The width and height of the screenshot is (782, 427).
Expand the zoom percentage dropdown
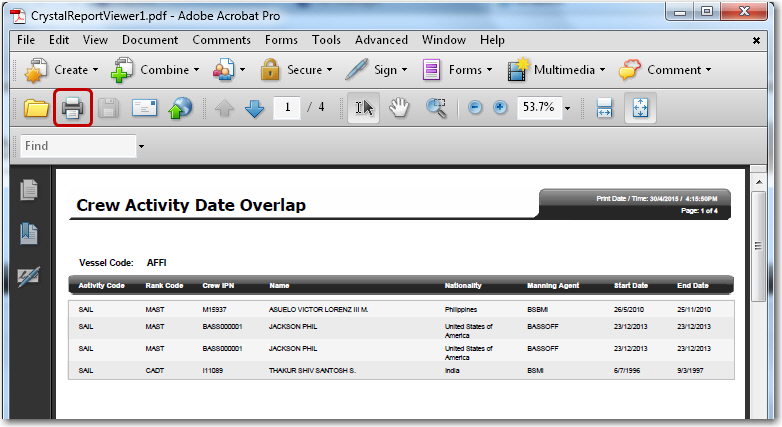pyautogui.click(x=567, y=108)
